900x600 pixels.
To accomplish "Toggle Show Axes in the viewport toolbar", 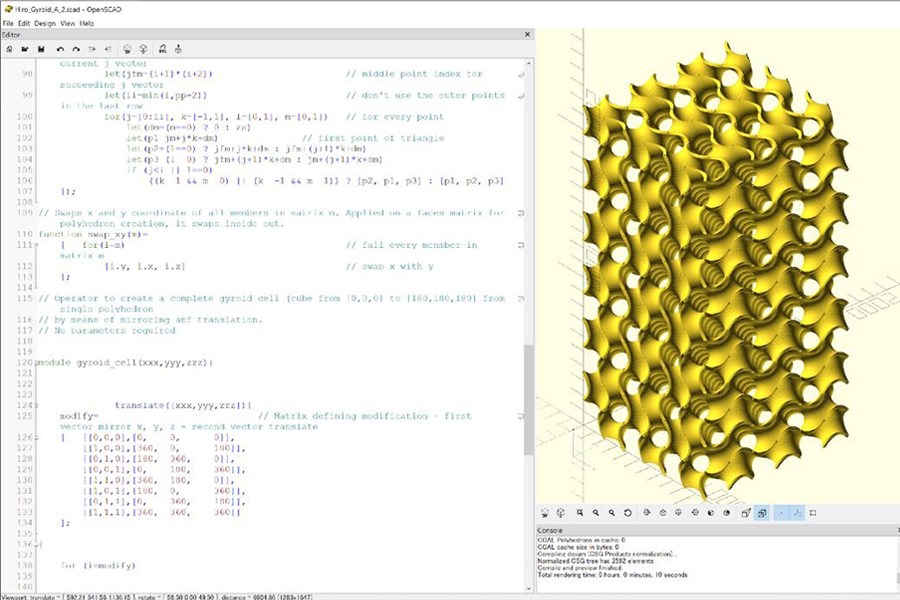I will [x=781, y=513].
